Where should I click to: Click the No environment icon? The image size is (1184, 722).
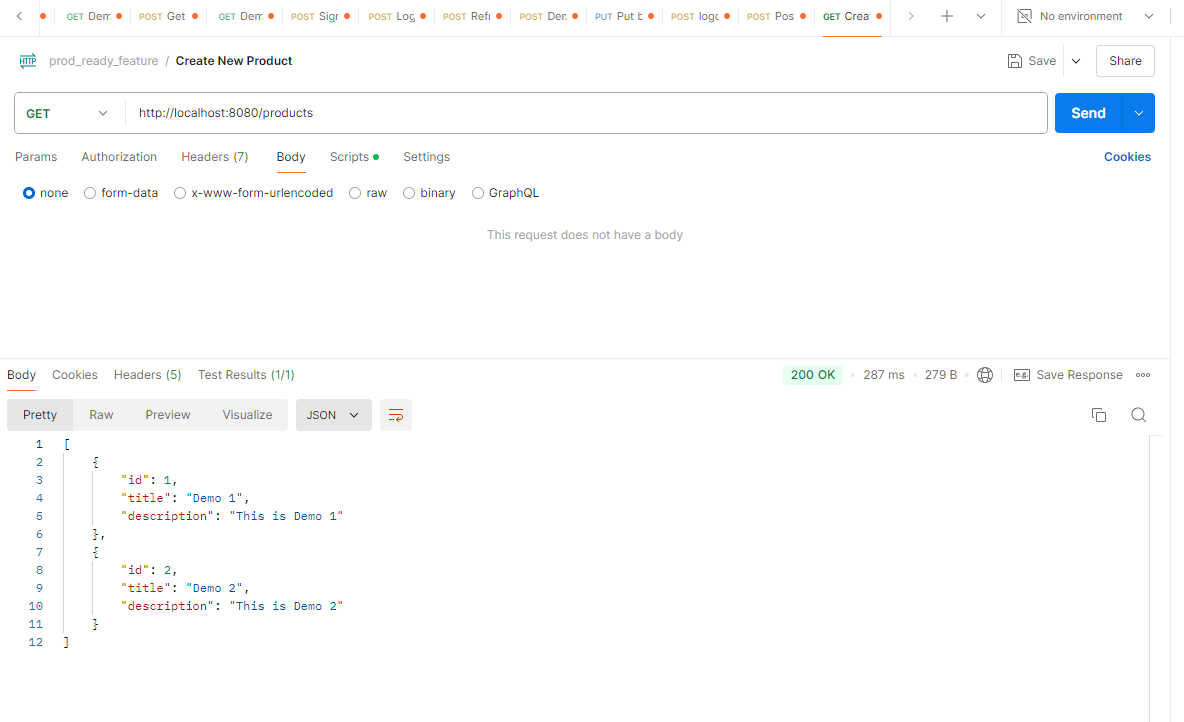(1024, 16)
